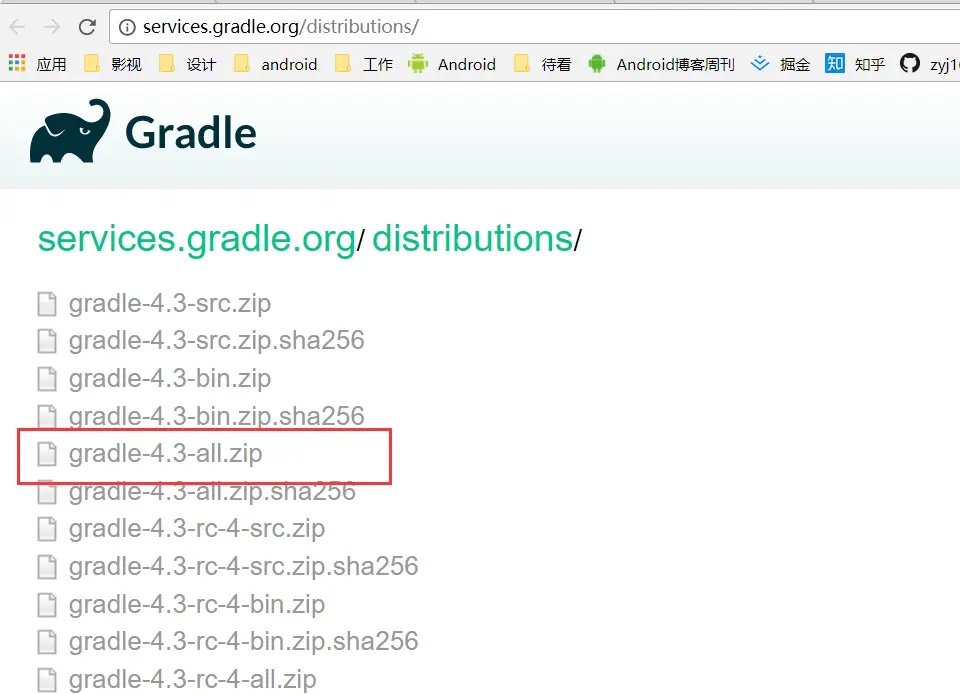
Task: Click file icon beside gradle-4.3-src.zip.sha256
Action: click(47, 341)
